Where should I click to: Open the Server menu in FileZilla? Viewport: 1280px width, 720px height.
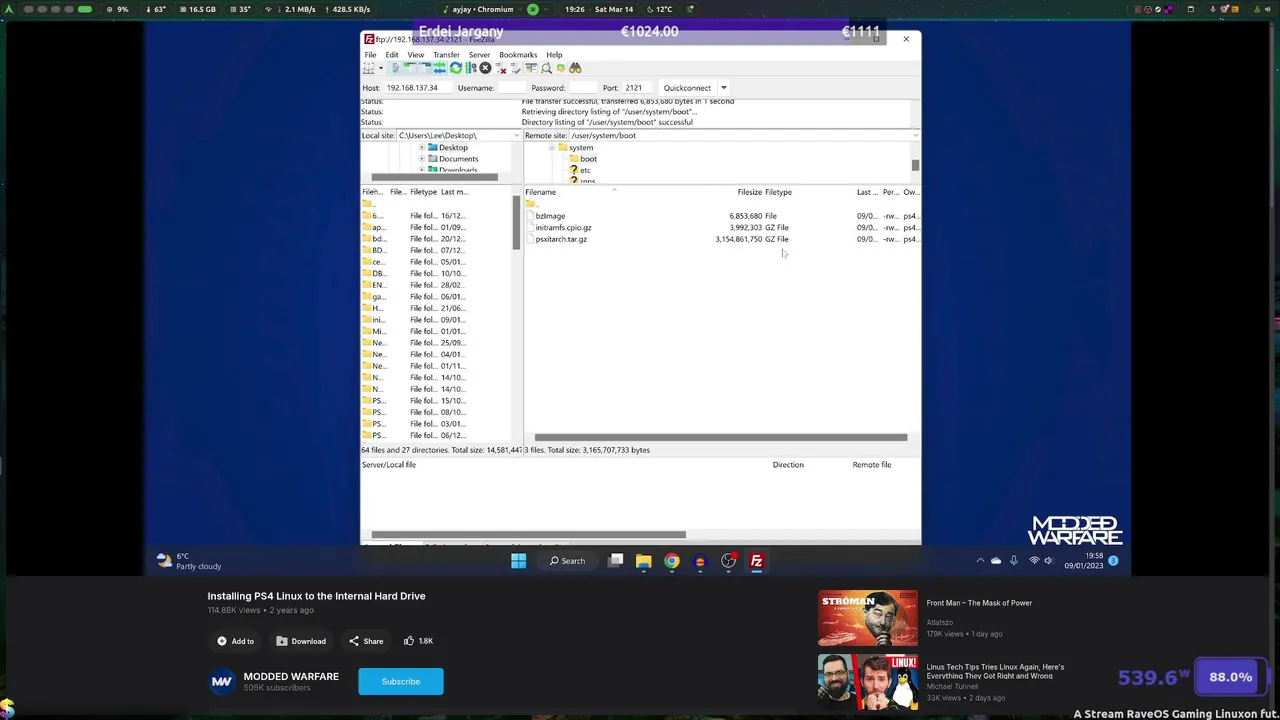[479, 55]
